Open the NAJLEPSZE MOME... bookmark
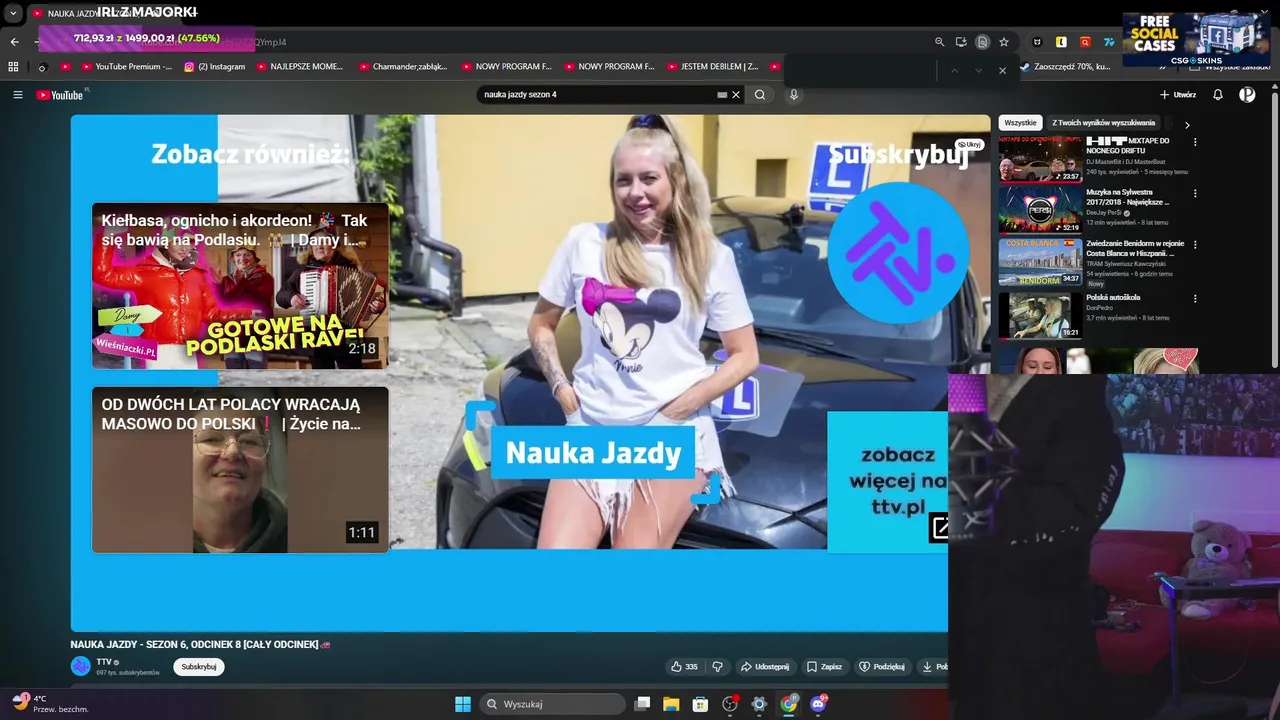 coord(300,67)
